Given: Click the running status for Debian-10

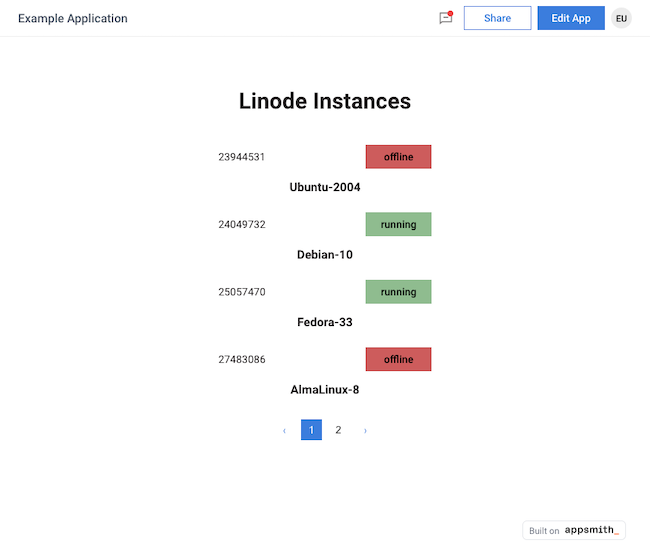Looking at the screenshot, I should pyautogui.click(x=398, y=224).
